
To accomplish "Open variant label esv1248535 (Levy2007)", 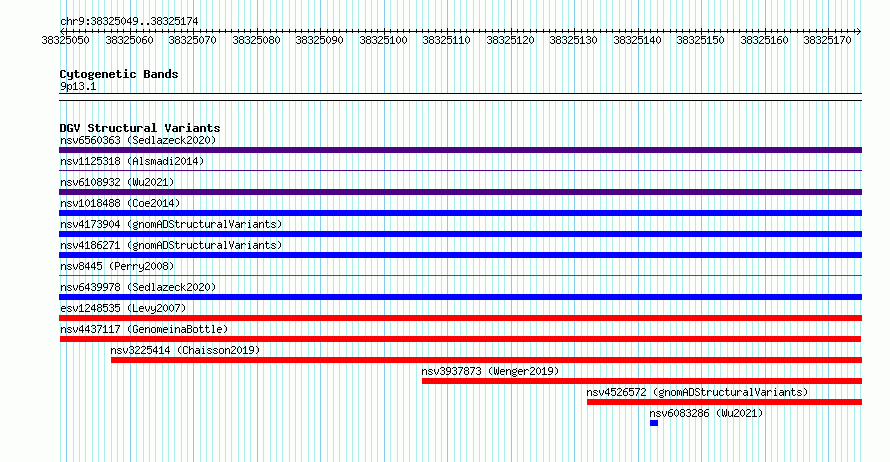I will pyautogui.click(x=123, y=308).
